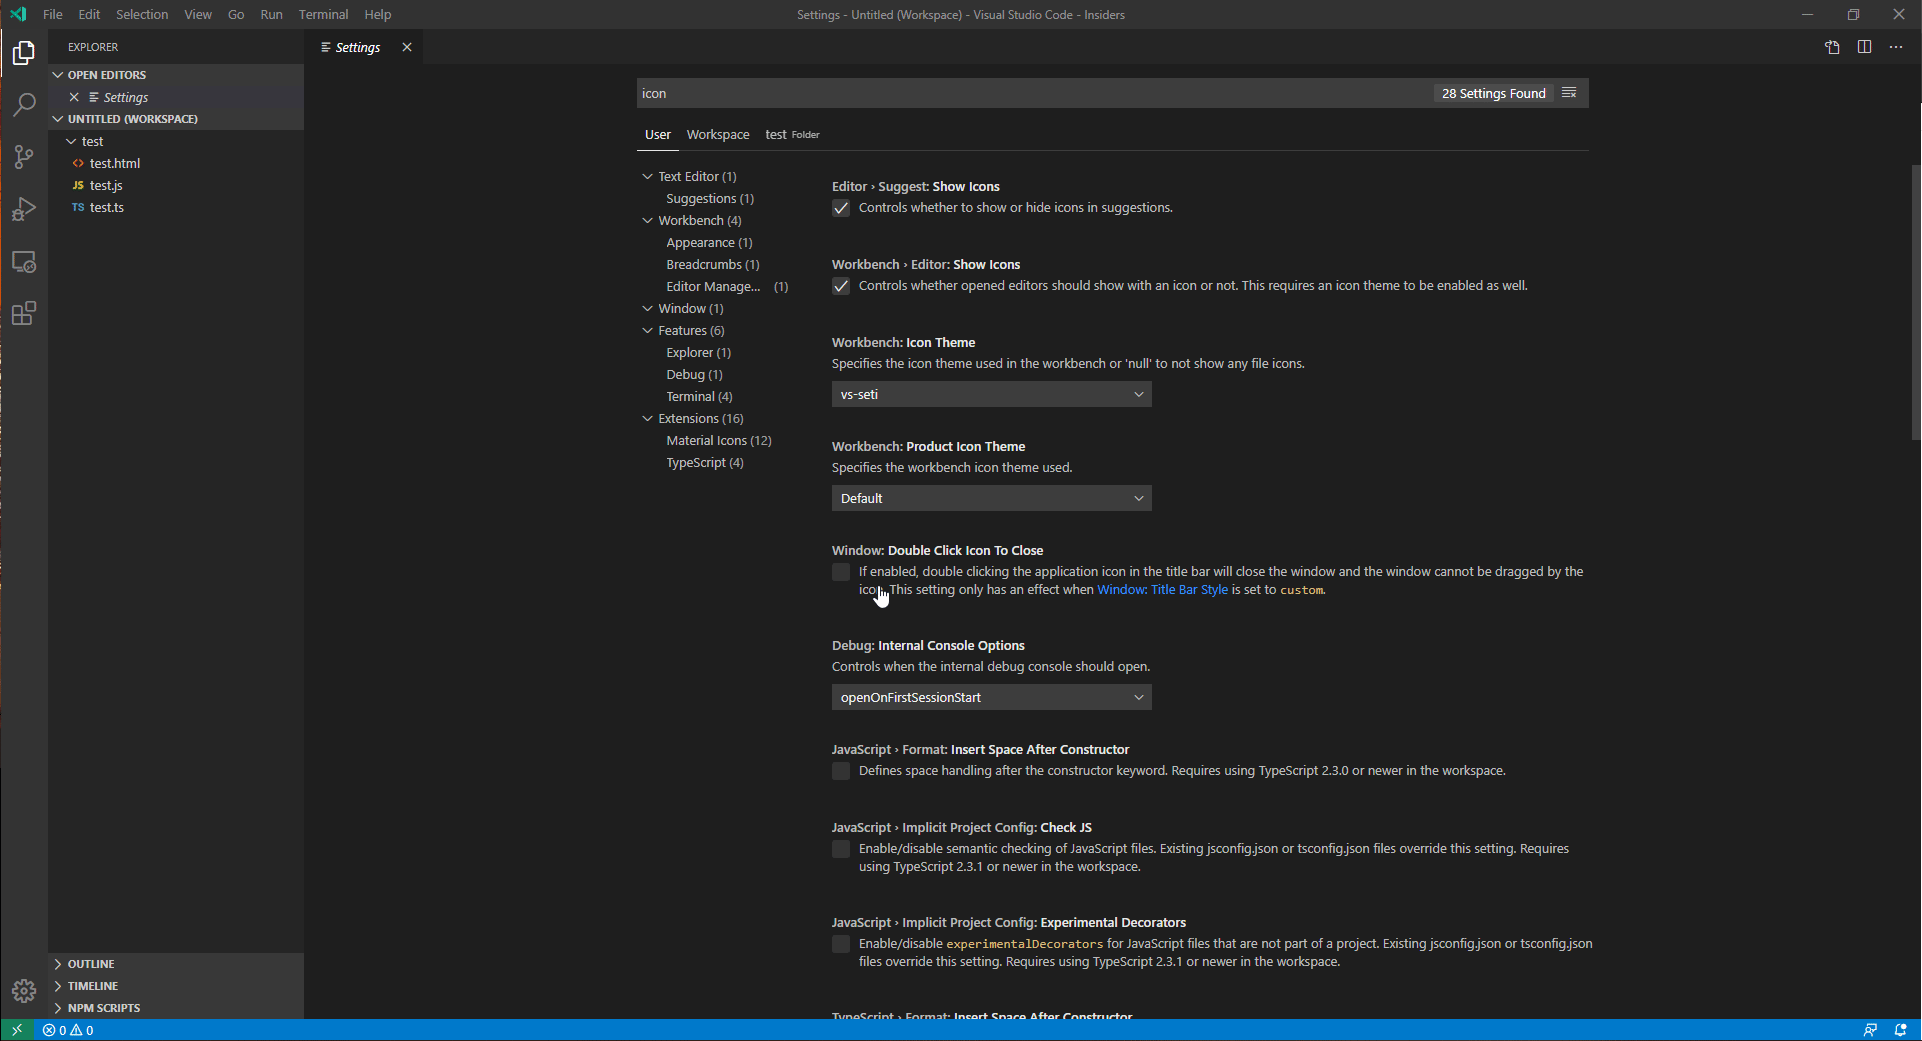
Task: Enable Double Click Icon To Close
Action: 841,571
